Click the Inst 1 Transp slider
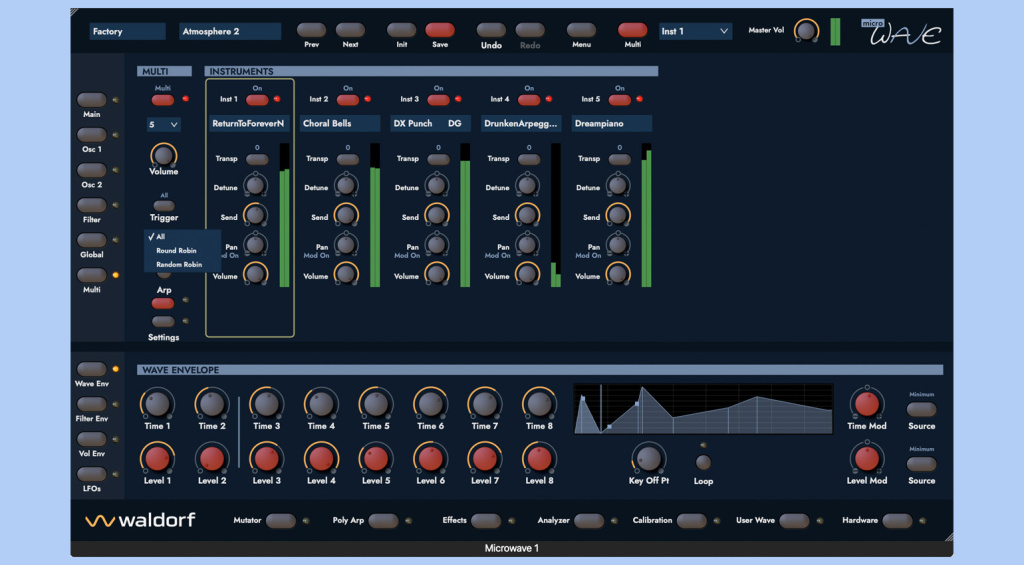Image resolution: width=1024 pixels, height=565 pixels. 257,159
